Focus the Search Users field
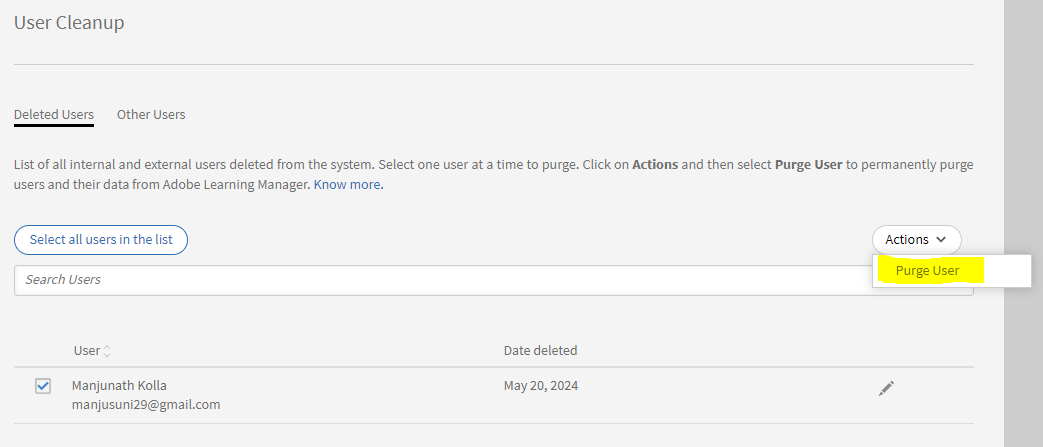The width and height of the screenshot is (1043, 447). tap(440, 280)
